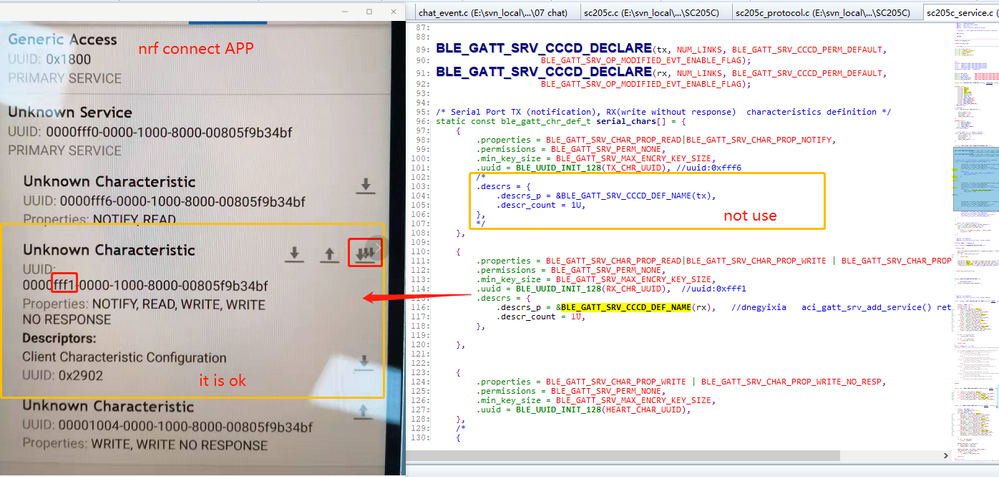Toggle notifications icon on fff1 characteristic
The image size is (999, 477).
(x=364, y=253)
